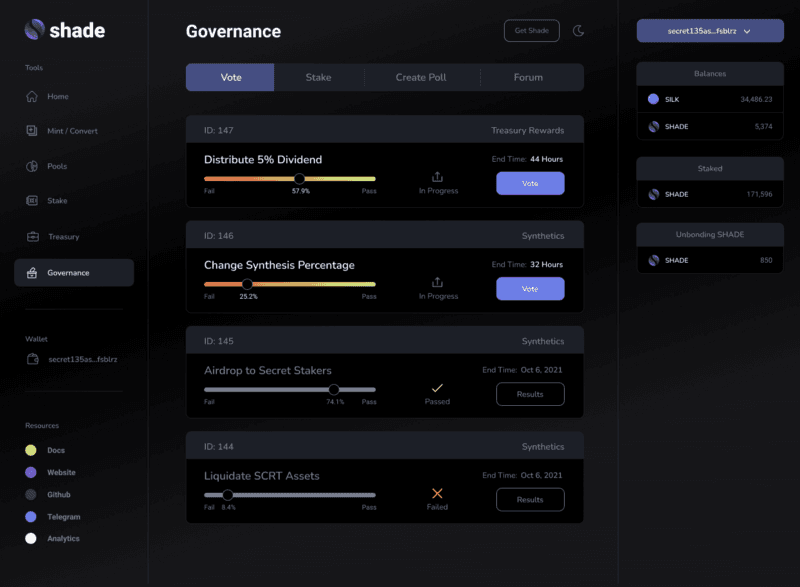Expand the secret135as...fsblrz wallet dropdown
Screen dimensions: 800x587
tap(710, 31)
